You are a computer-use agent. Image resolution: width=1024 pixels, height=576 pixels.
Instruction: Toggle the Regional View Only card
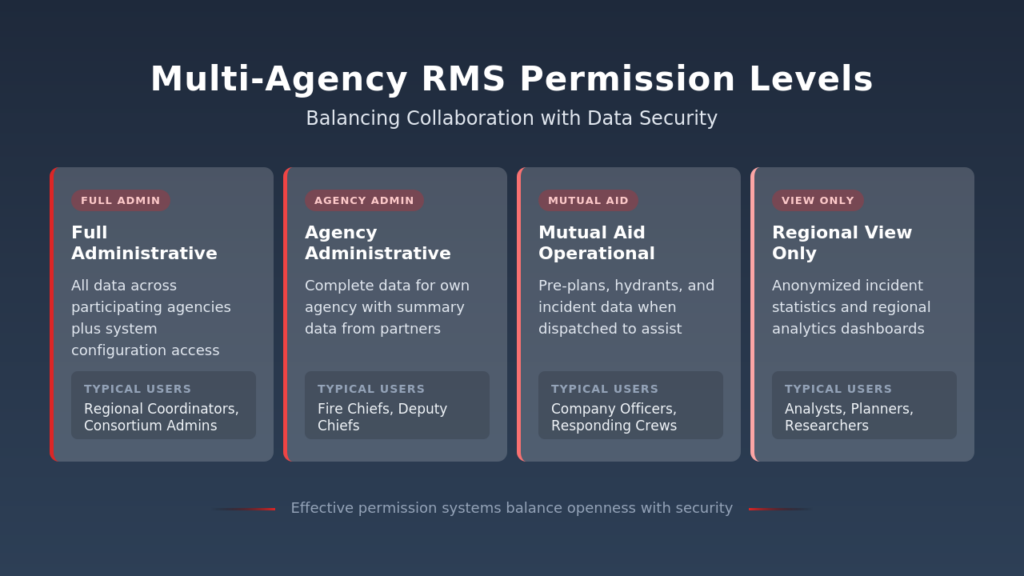[863, 313]
